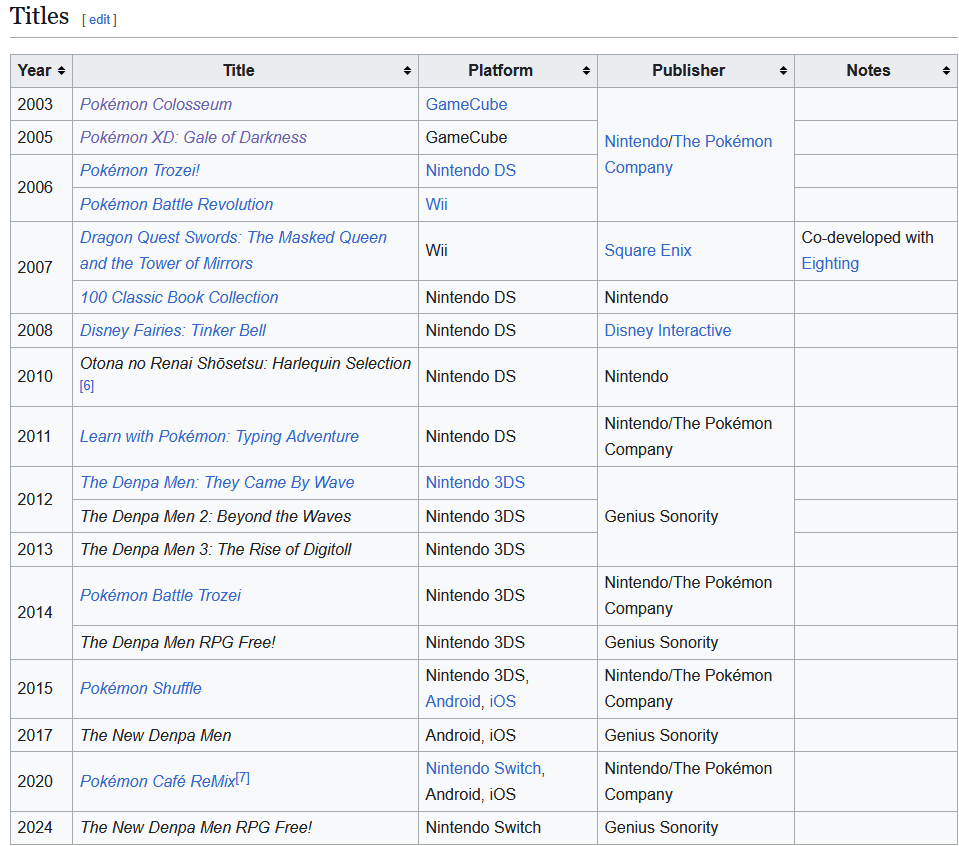Open the Dragon Quest Swords title link
Viewport: 959px width, 846px height.
pos(233,250)
